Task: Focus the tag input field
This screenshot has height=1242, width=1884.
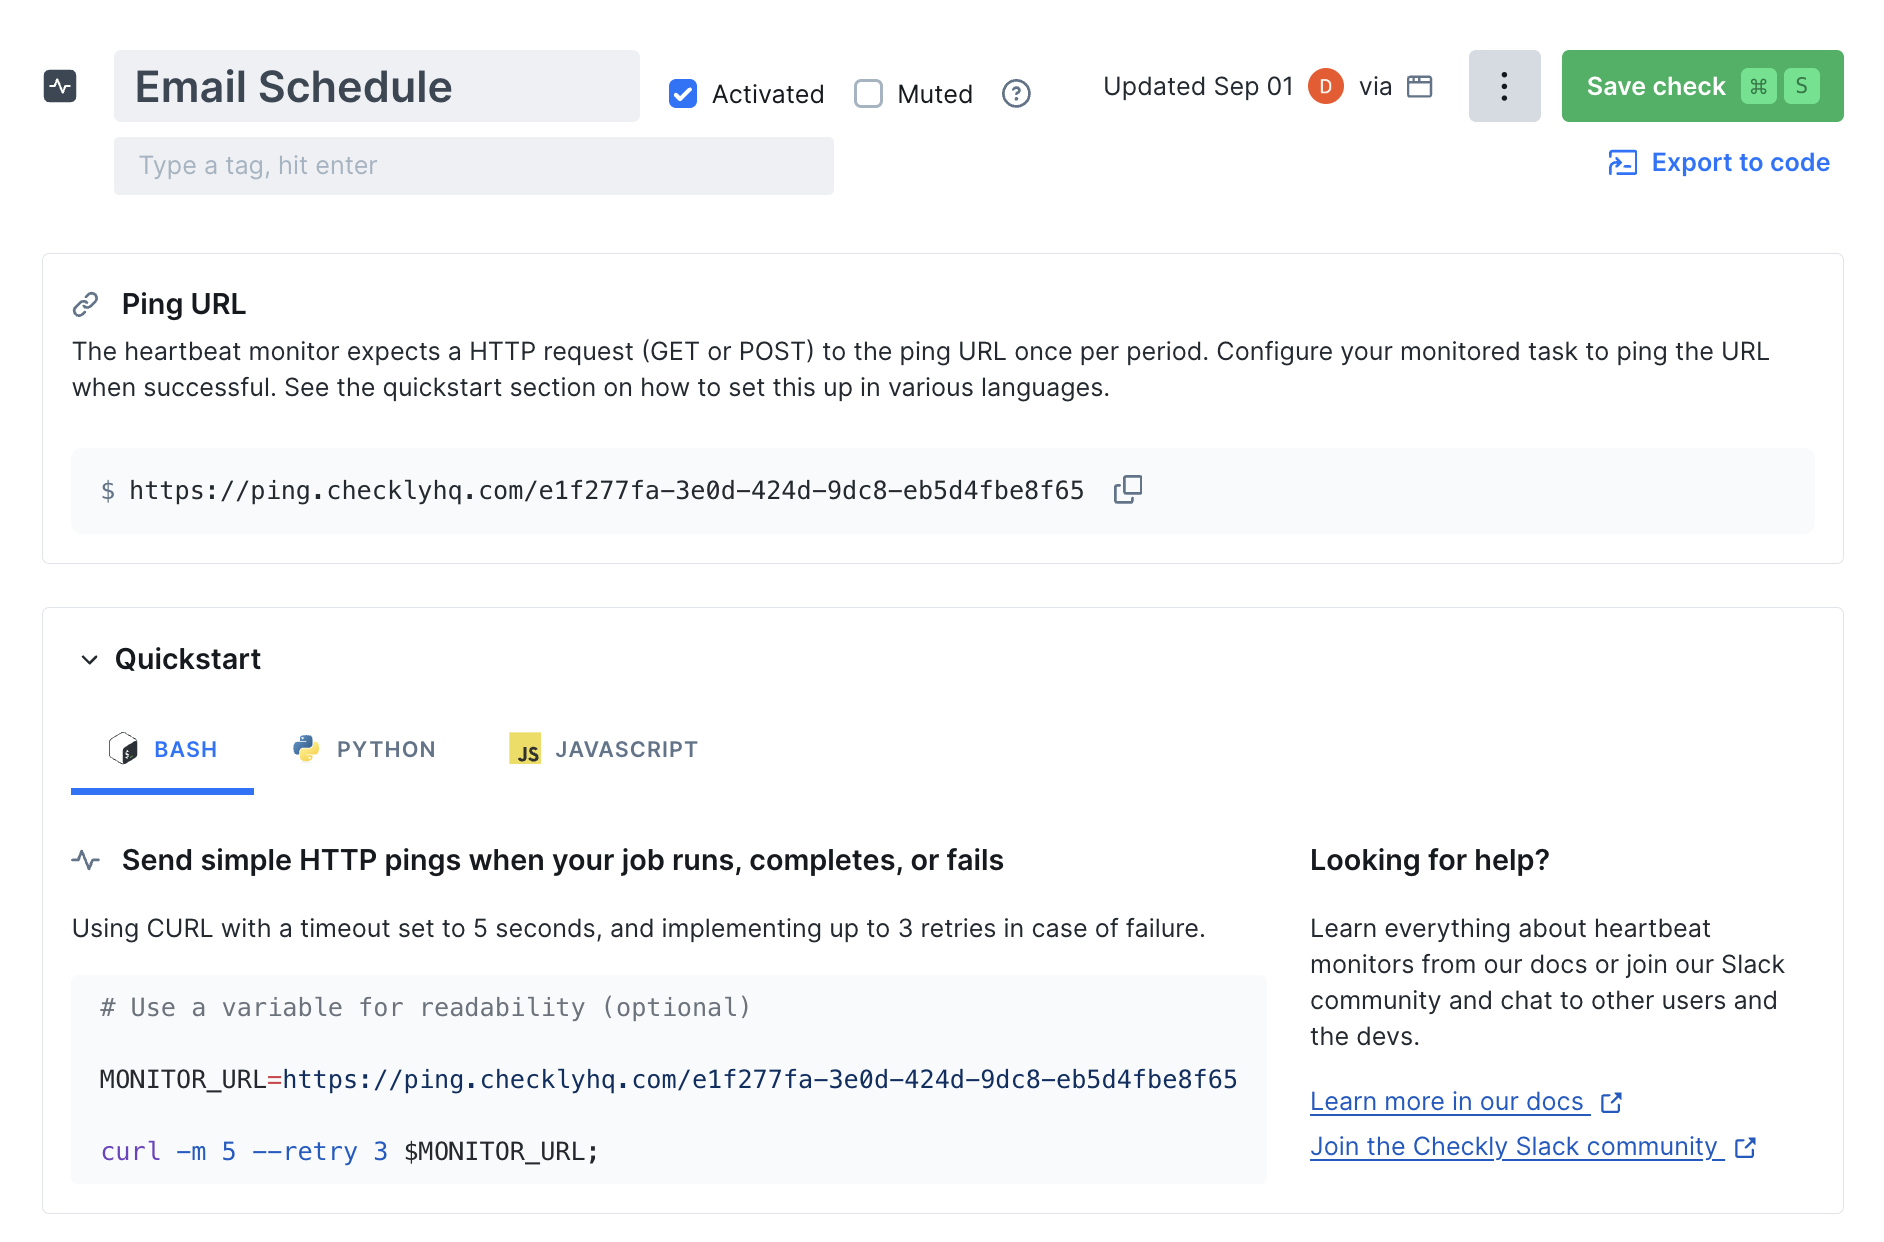Action: pyautogui.click(x=474, y=166)
